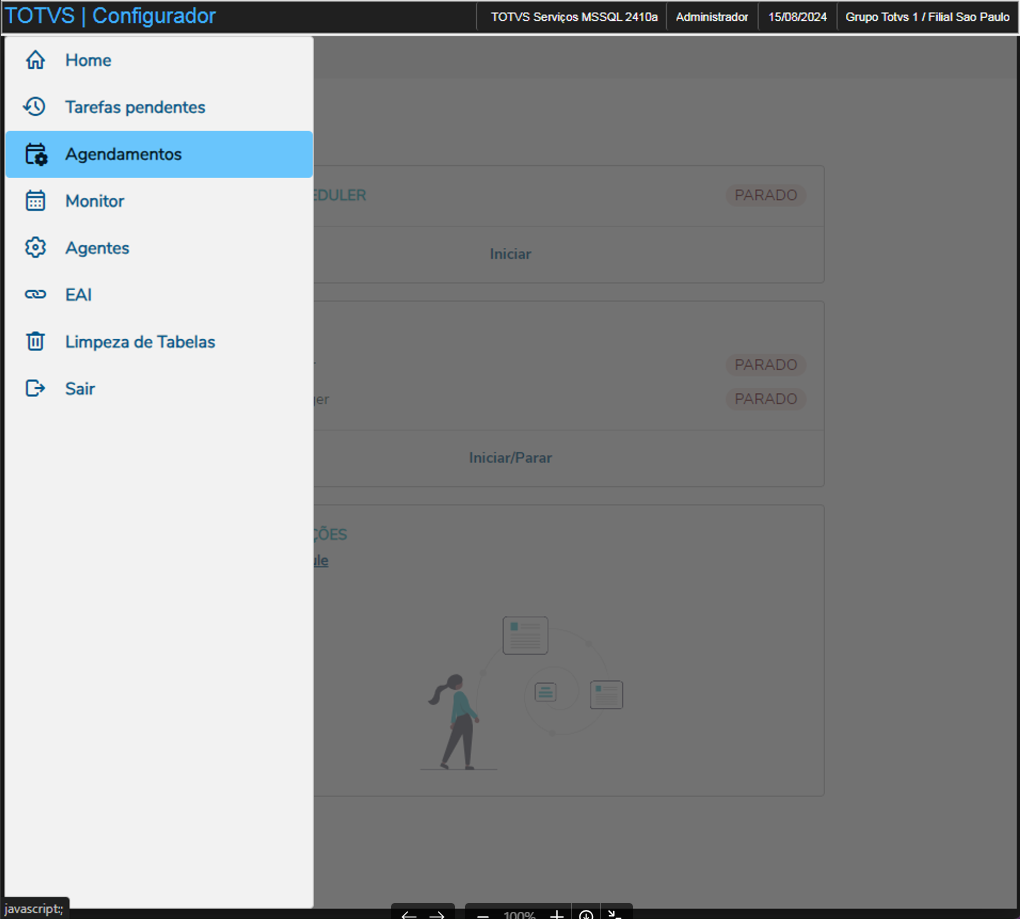Click the TOTVS | Configurador title
Viewport: 1020px width, 919px height.
click(110, 16)
